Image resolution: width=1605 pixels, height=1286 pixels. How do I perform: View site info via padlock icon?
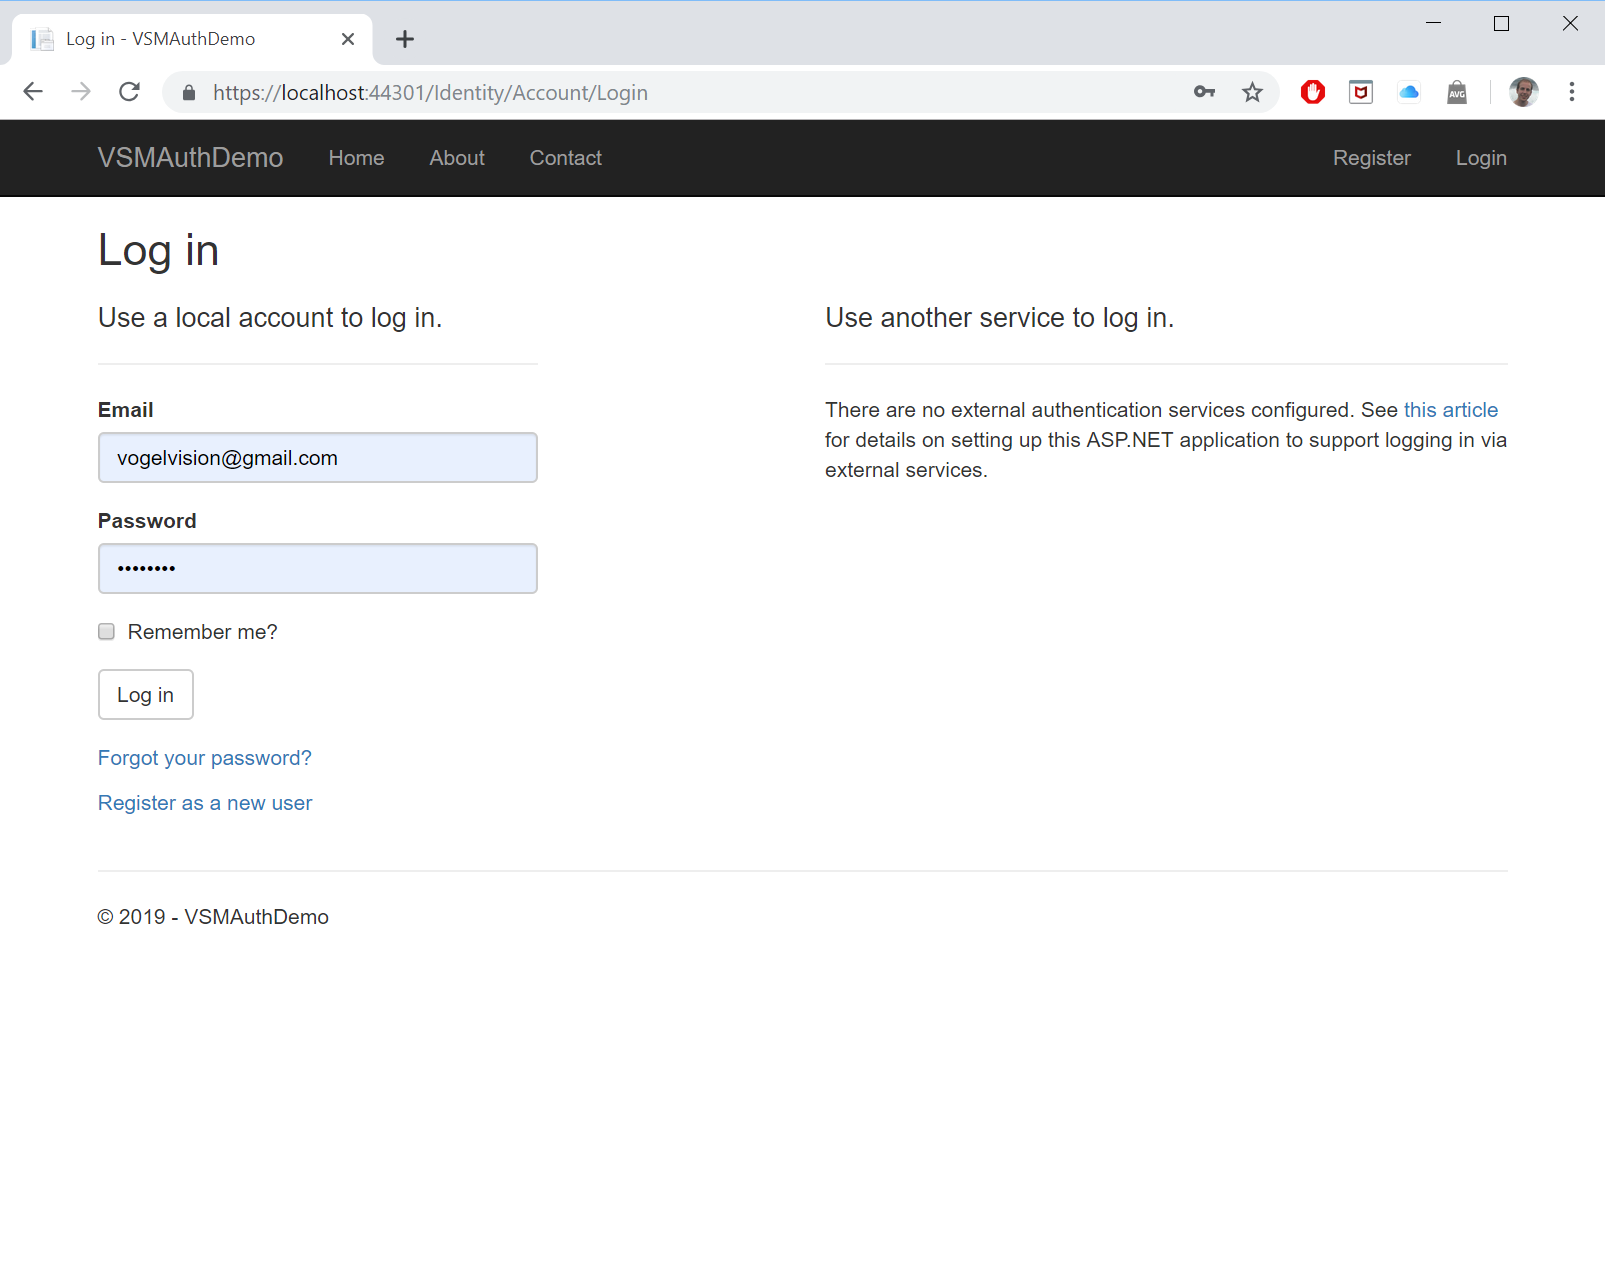tap(189, 93)
